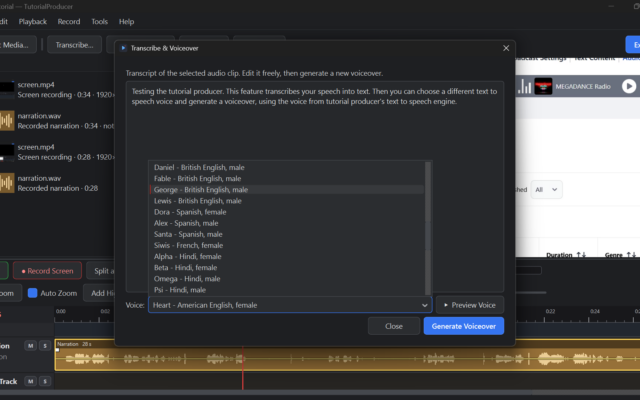Click the voice list scrollbar
640x400 pixels.
point(428,229)
